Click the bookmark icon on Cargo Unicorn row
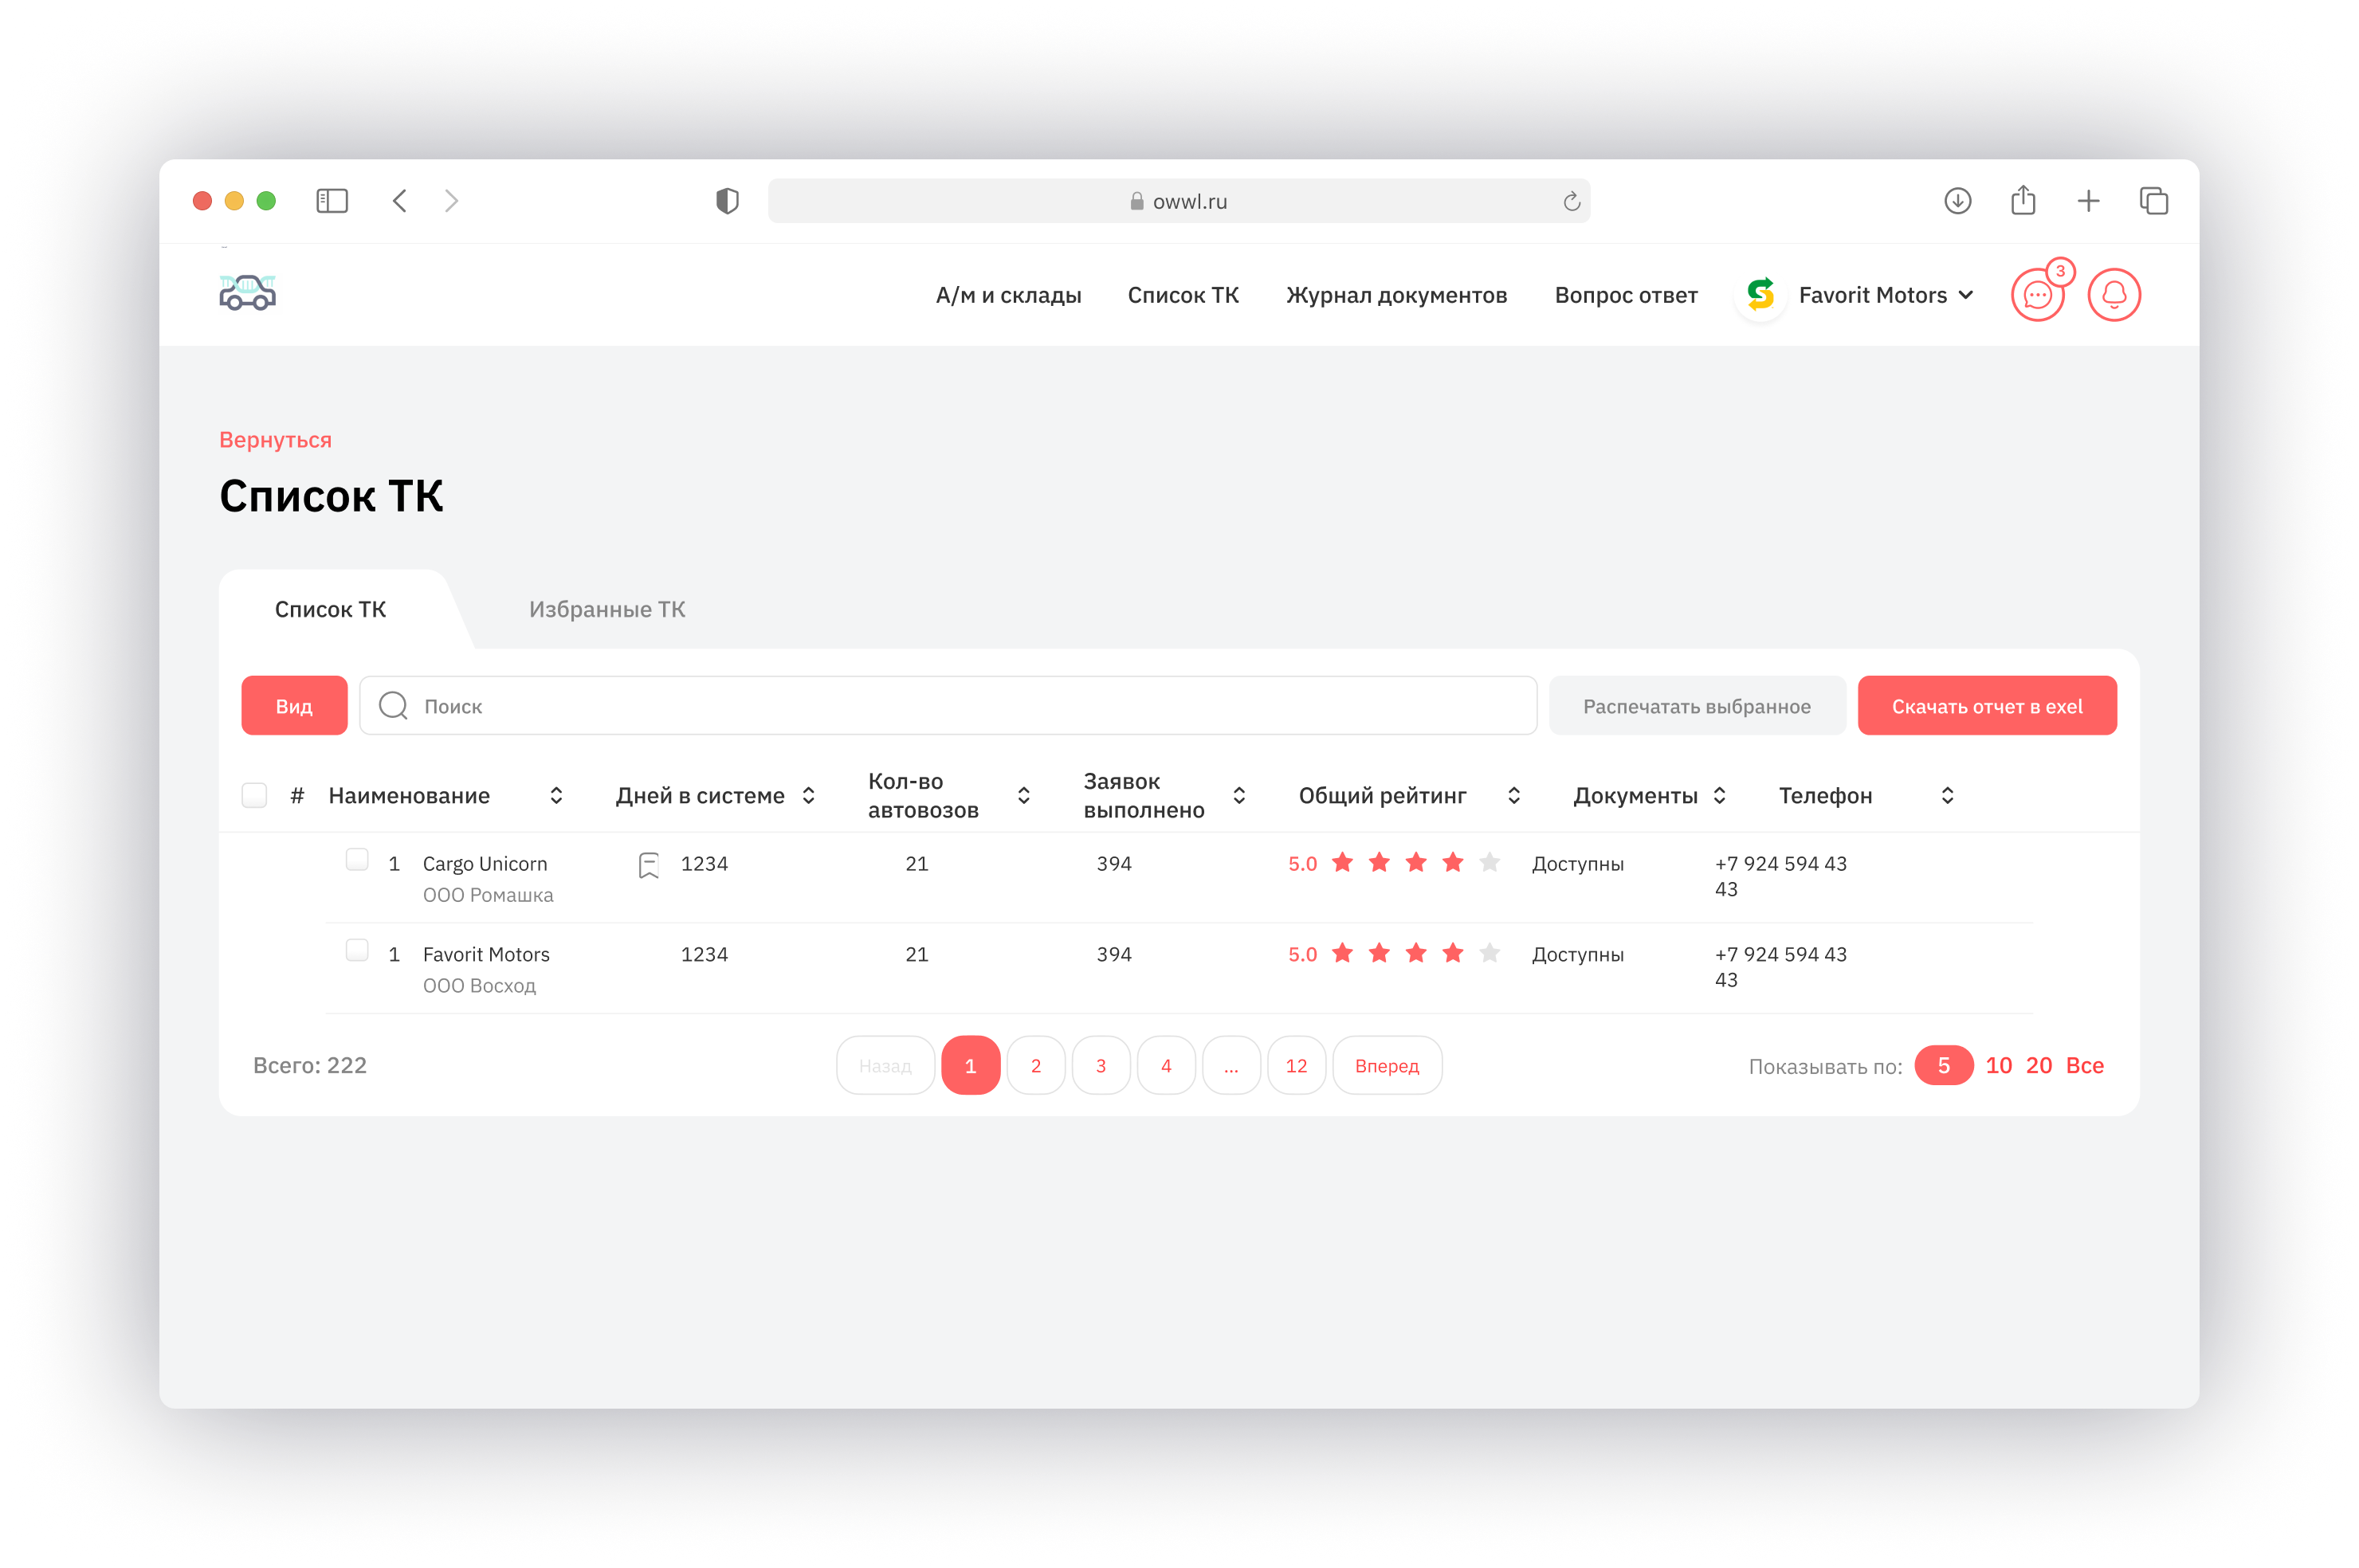Viewport: 2359px width, 1568px height. 649,865
